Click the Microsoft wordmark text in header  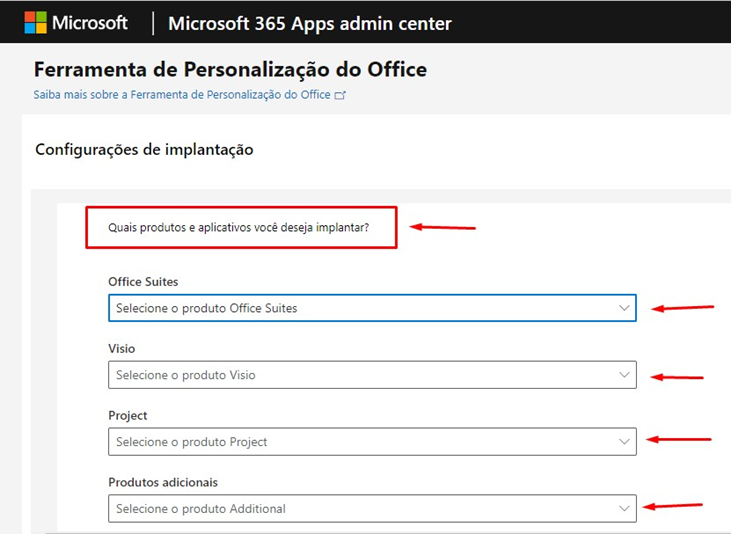click(x=90, y=23)
